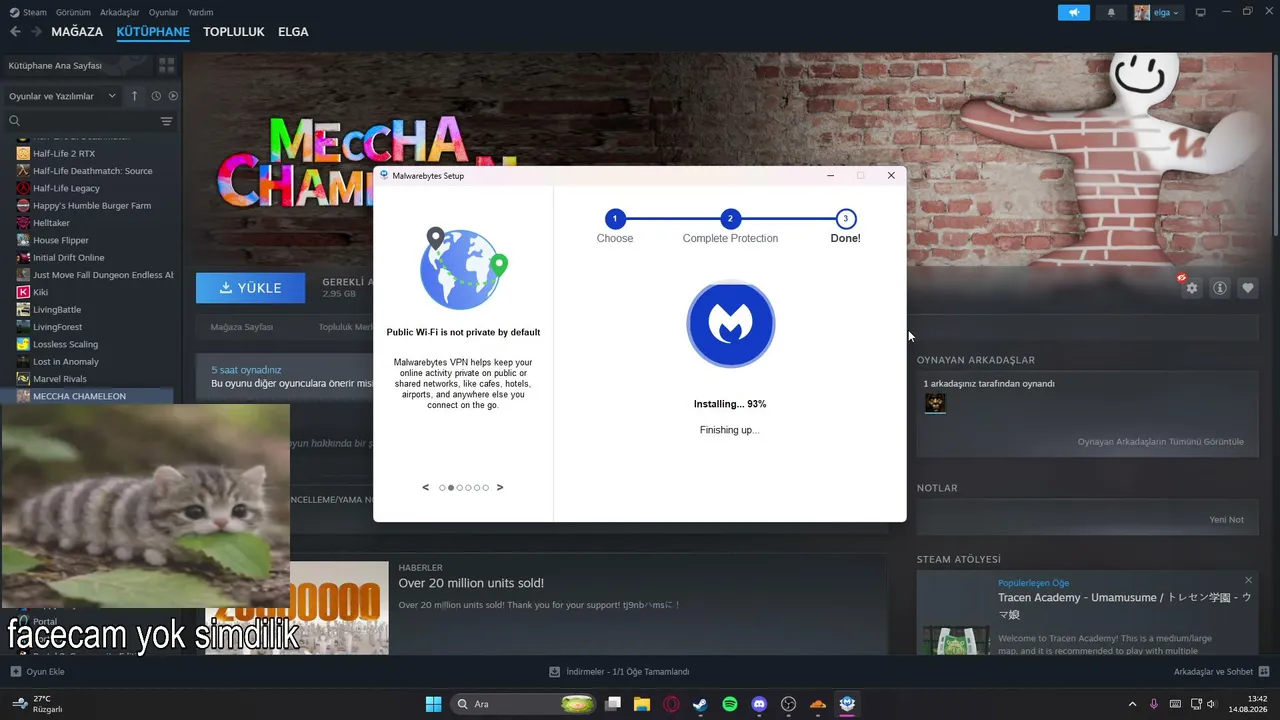Viewport: 1280px width, 720px height.
Task: Switch Steam to Big Picture mode
Action: 1200,13
